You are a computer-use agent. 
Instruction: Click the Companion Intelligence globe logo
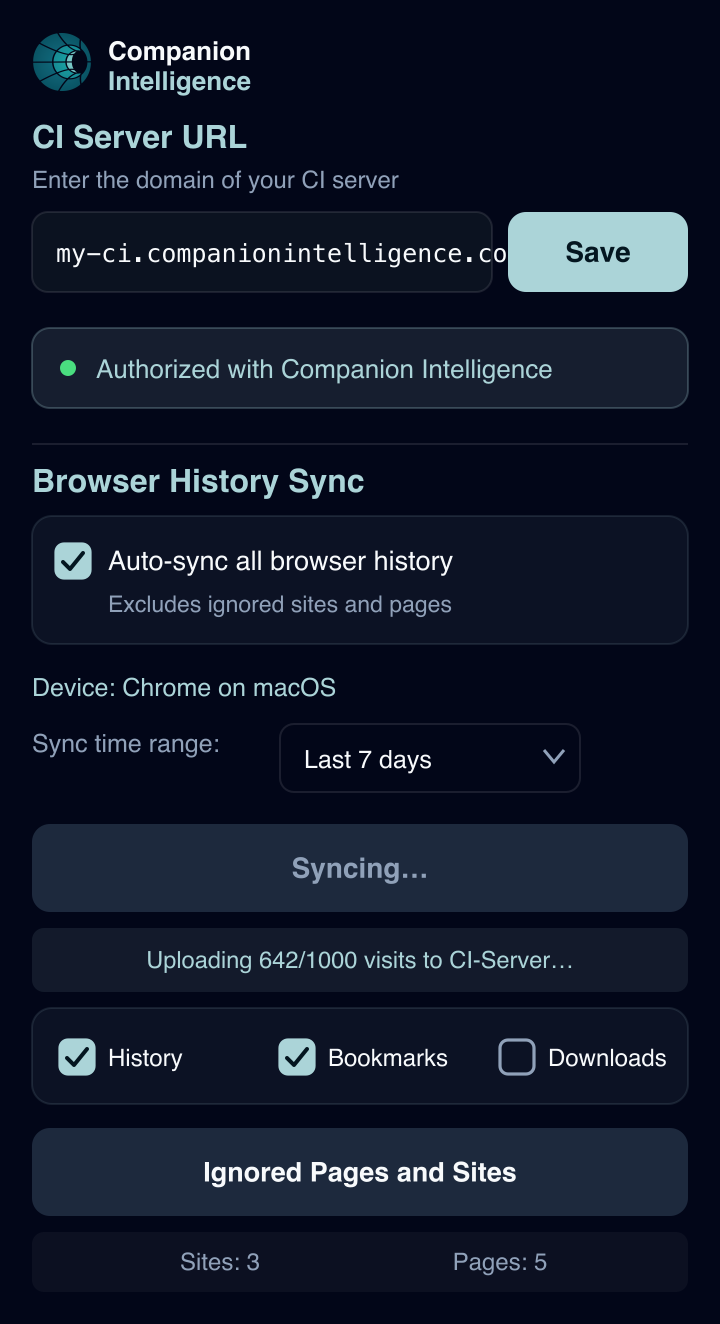(x=62, y=62)
